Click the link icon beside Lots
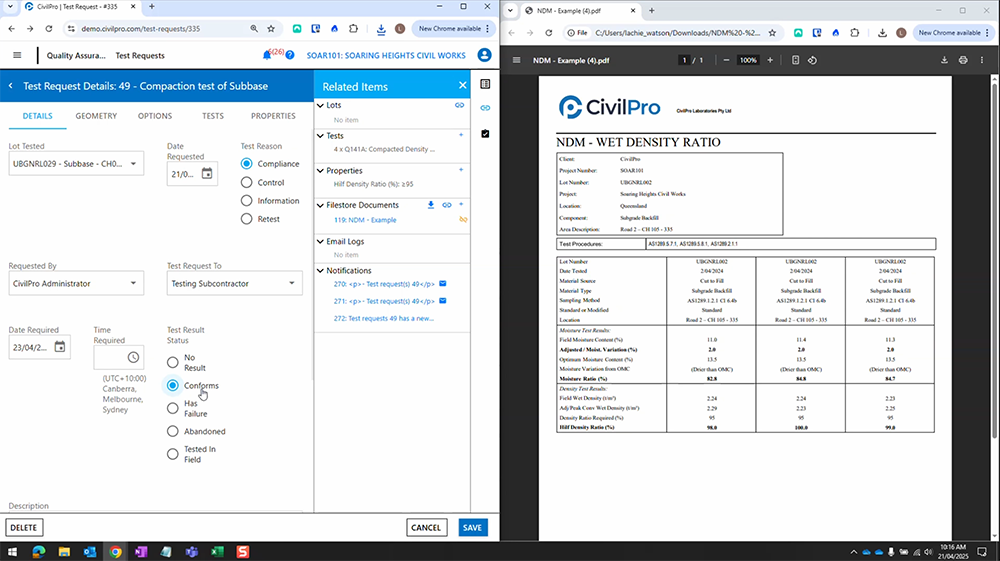This screenshot has width=1000, height=561. pyautogui.click(x=459, y=105)
